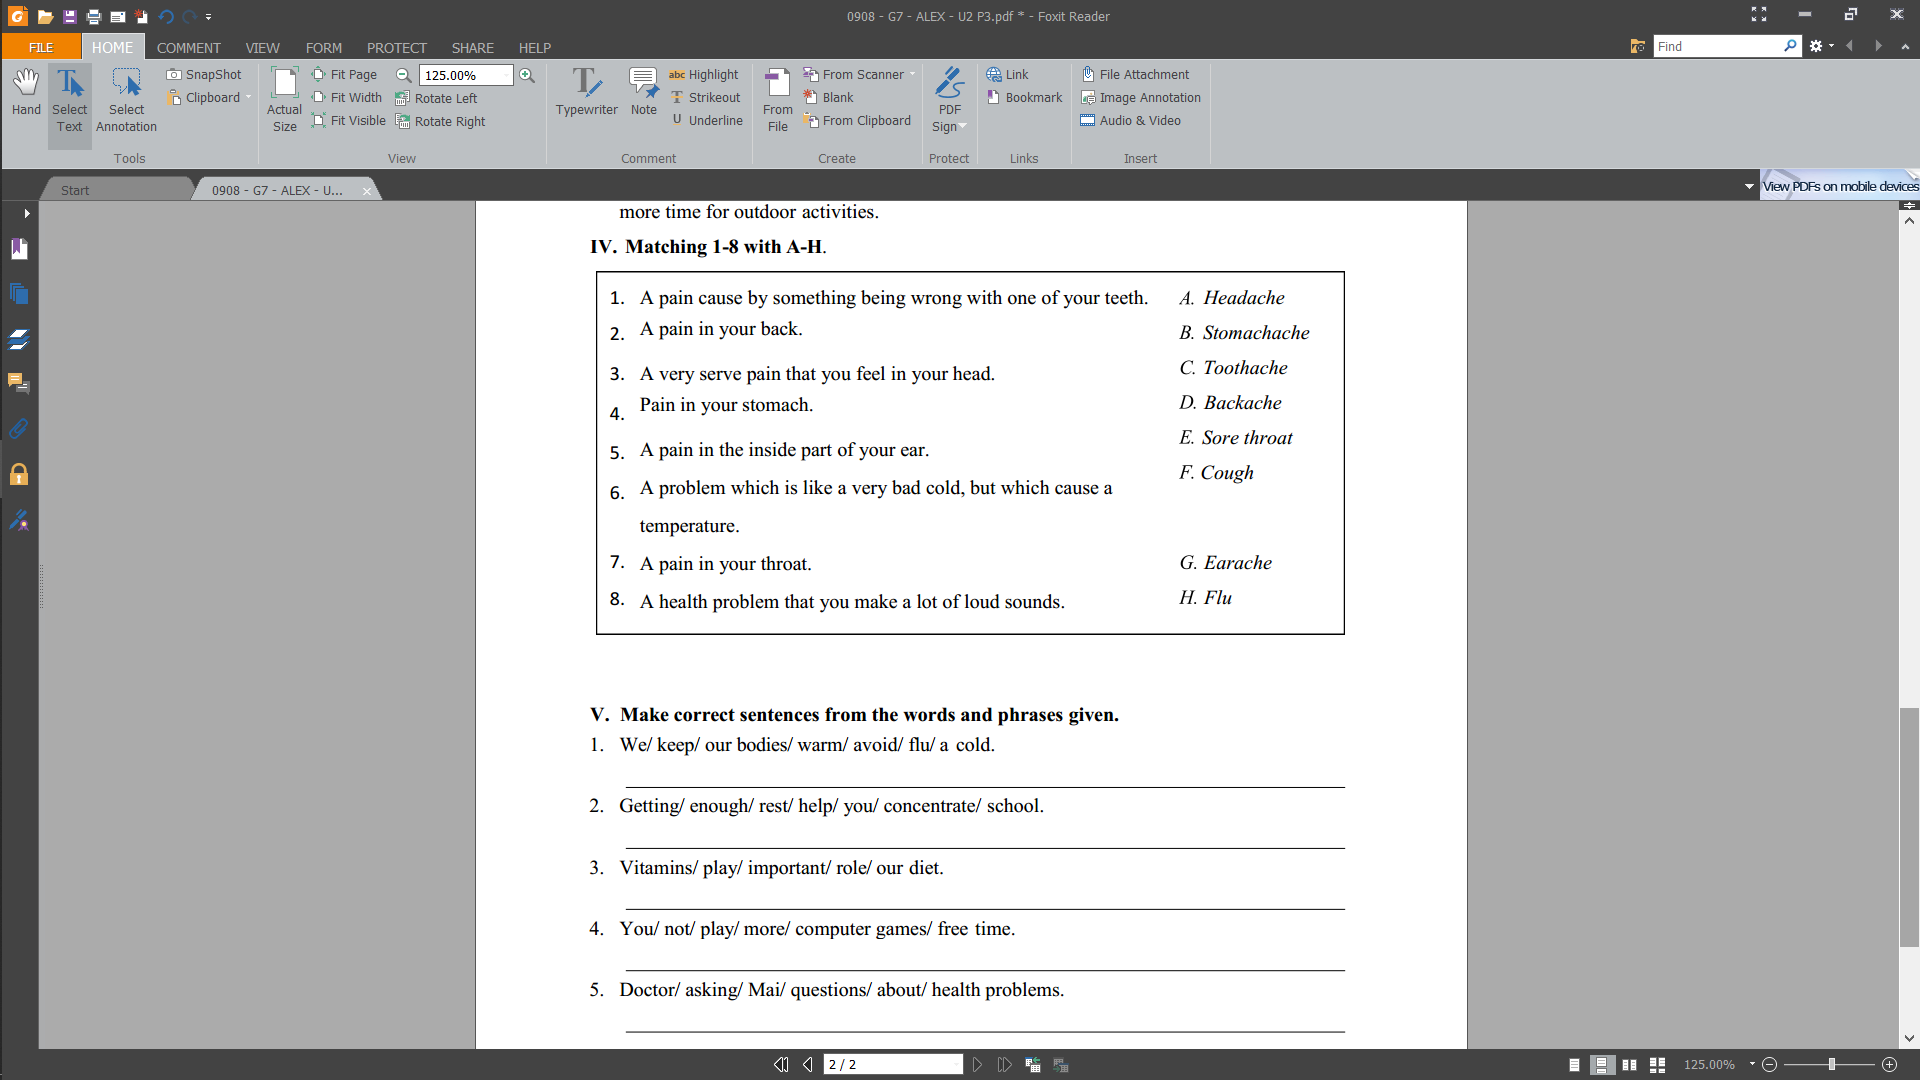The width and height of the screenshot is (1920, 1080).
Task: Open the HELP tab
Action: tap(534, 47)
